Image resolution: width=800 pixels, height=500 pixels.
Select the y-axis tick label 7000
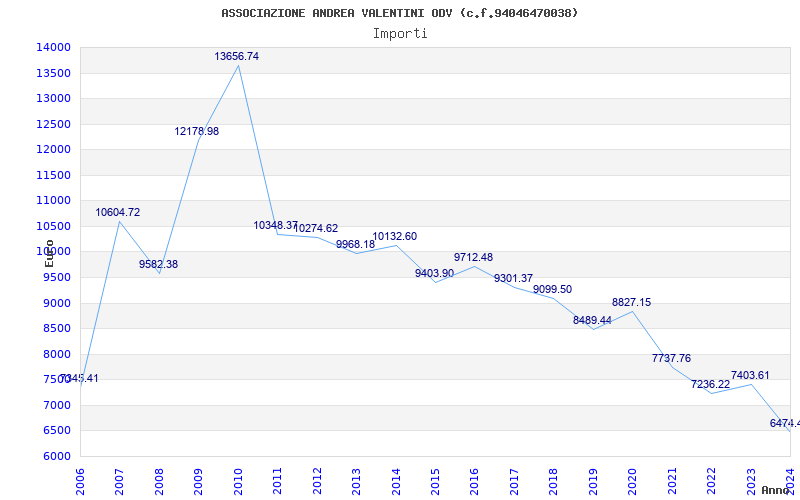coord(56,406)
